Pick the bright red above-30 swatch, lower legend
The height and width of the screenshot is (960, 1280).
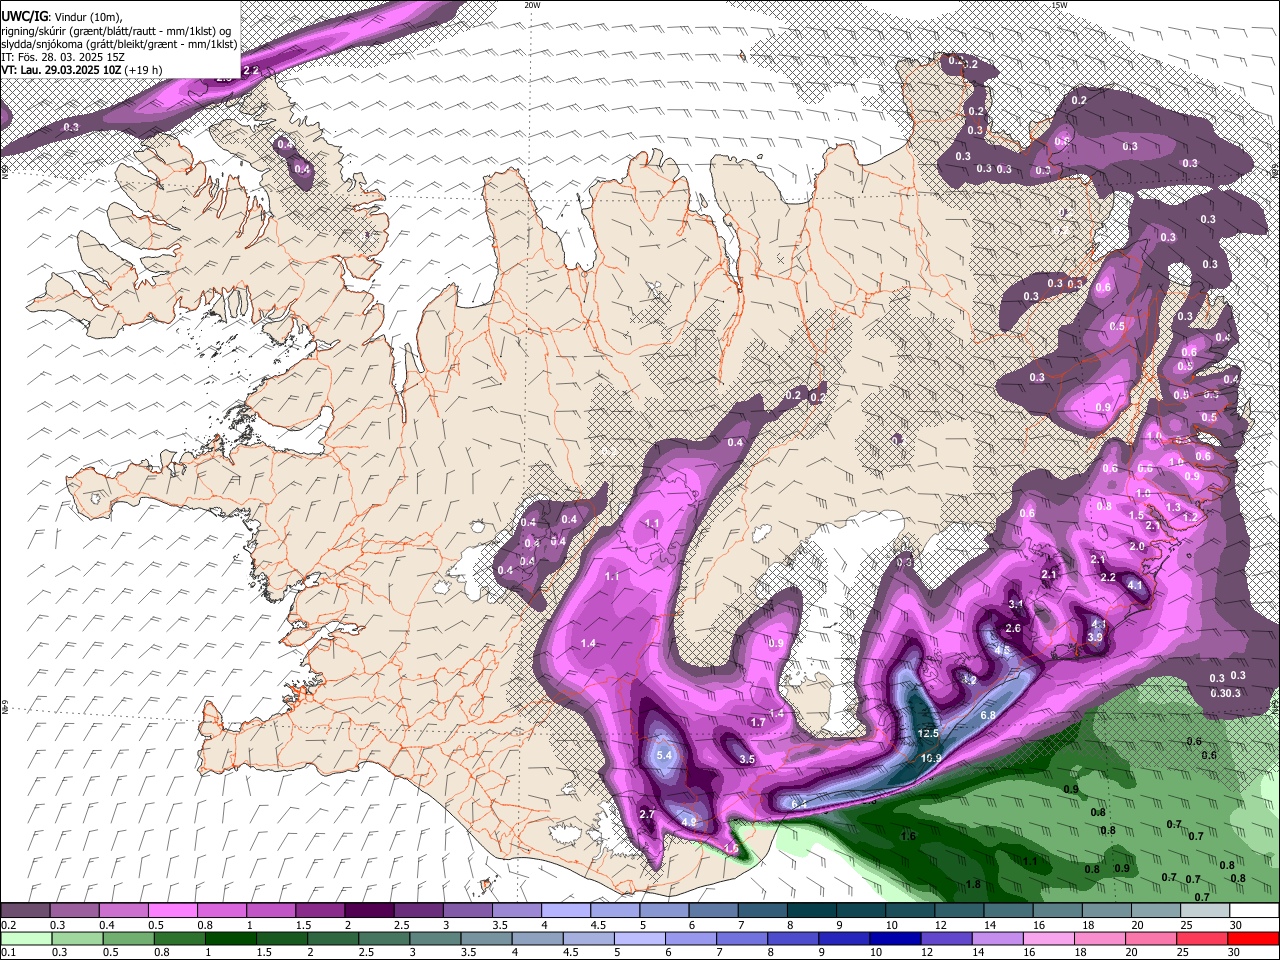tap(1254, 939)
